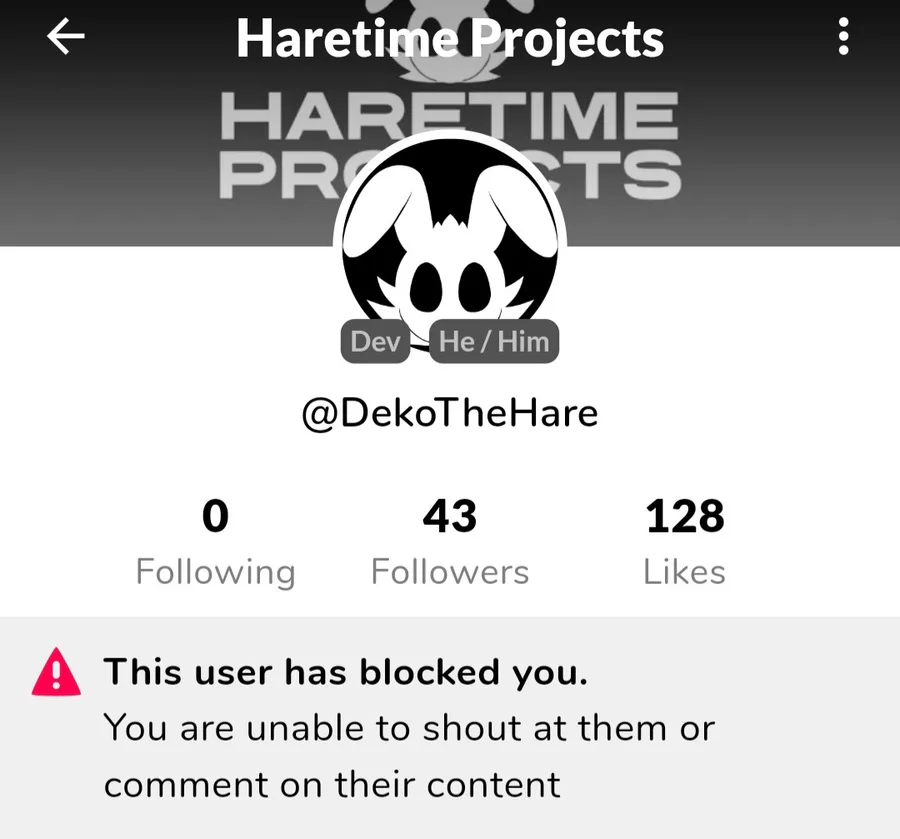Viewport: 900px width, 839px height.
Task: Open the three-dot overflow menu
Action: coord(843,36)
